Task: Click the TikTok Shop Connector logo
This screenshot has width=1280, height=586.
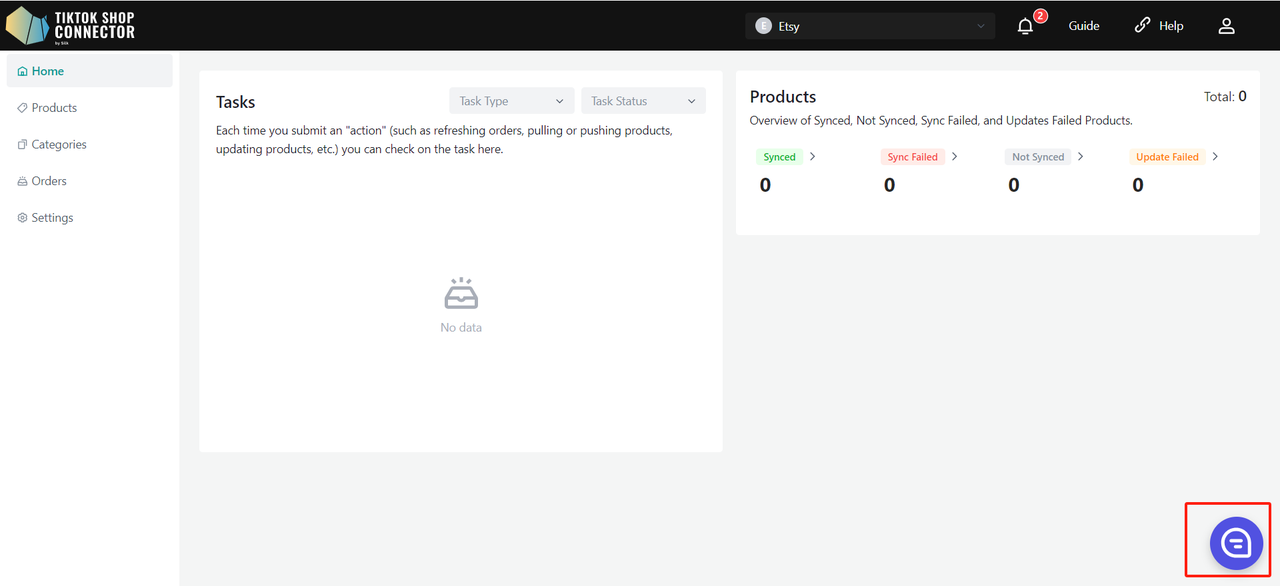Action: [x=71, y=25]
